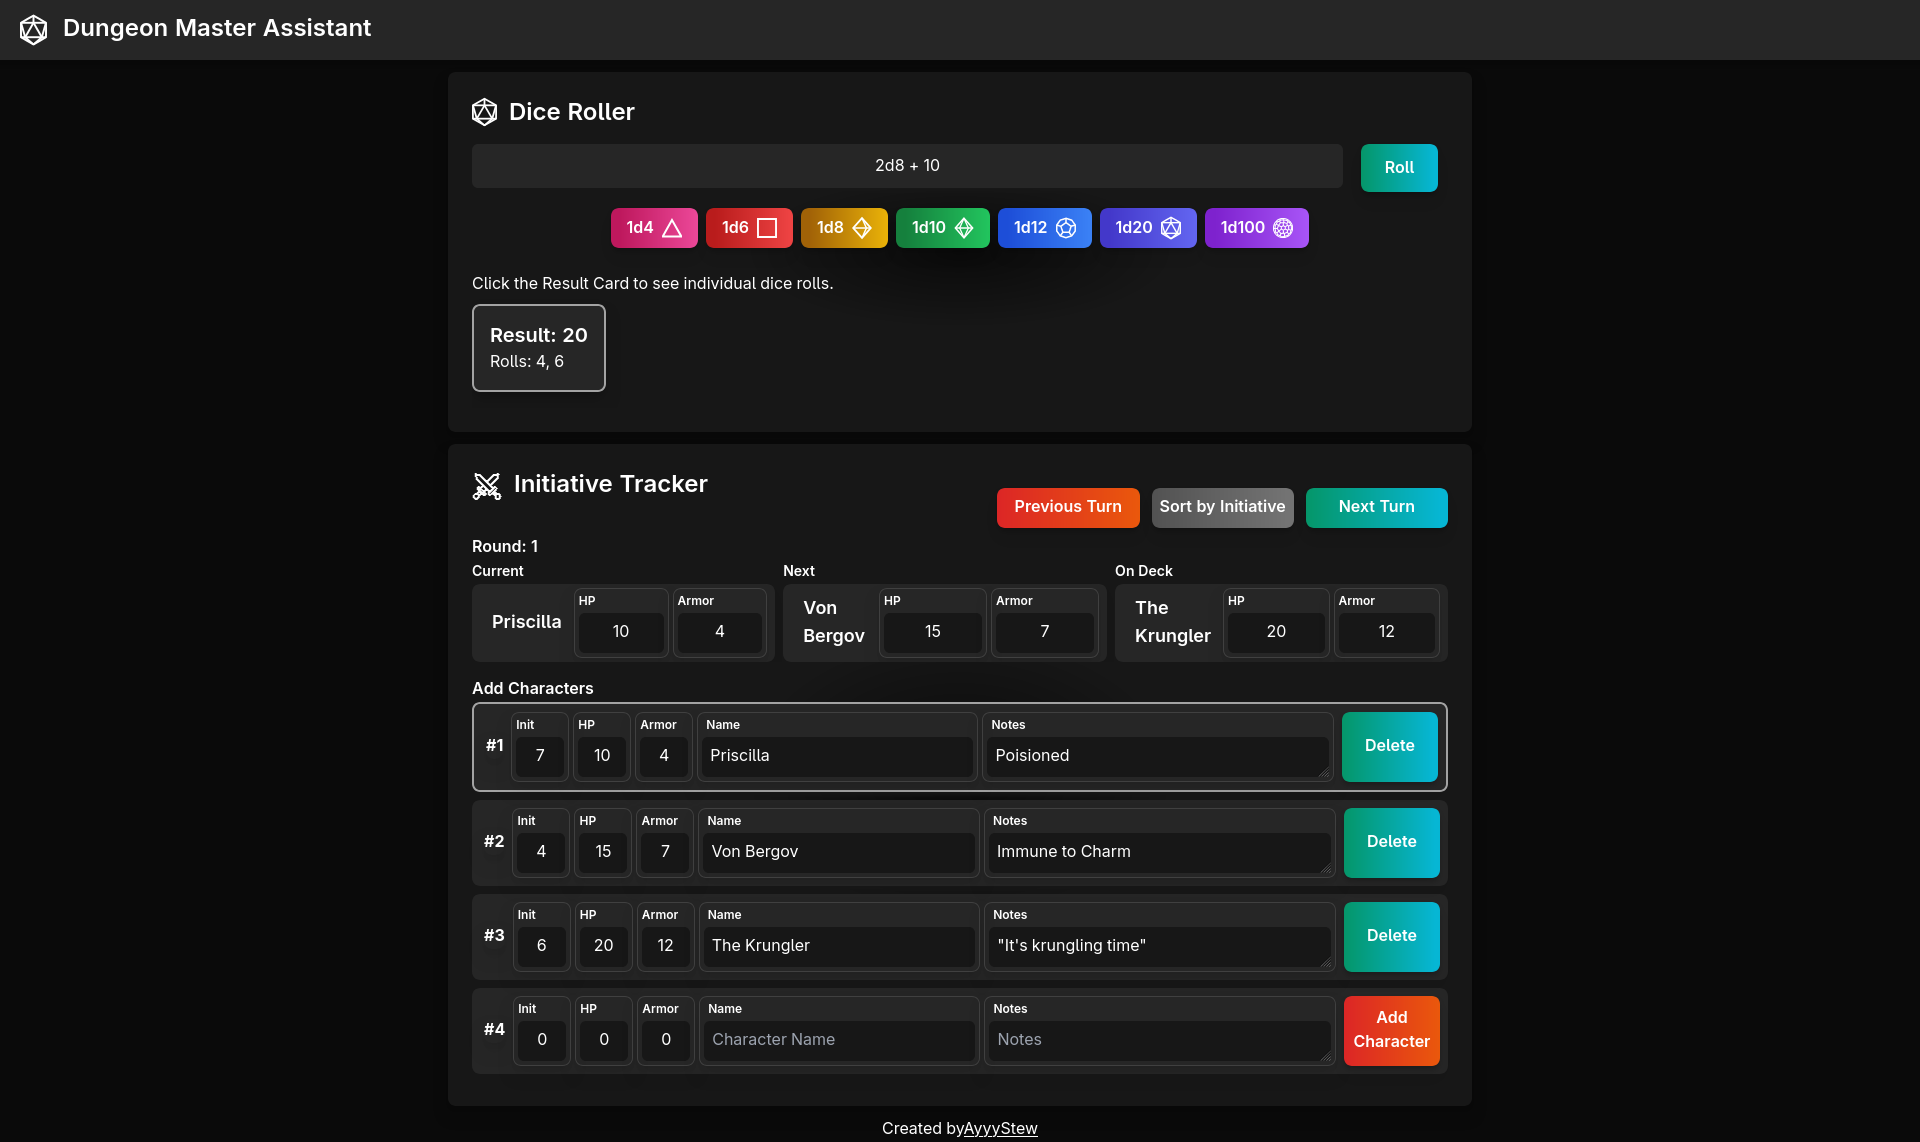The image size is (1920, 1142).
Task: Add a 1d4 die to the roll
Action: [654, 228]
